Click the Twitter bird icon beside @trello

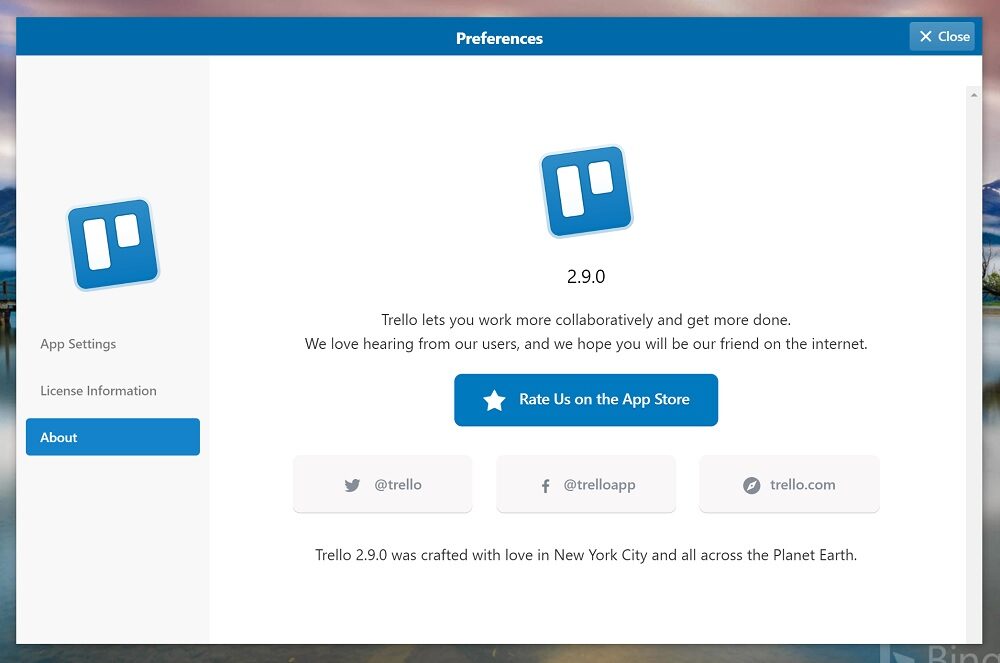352,485
